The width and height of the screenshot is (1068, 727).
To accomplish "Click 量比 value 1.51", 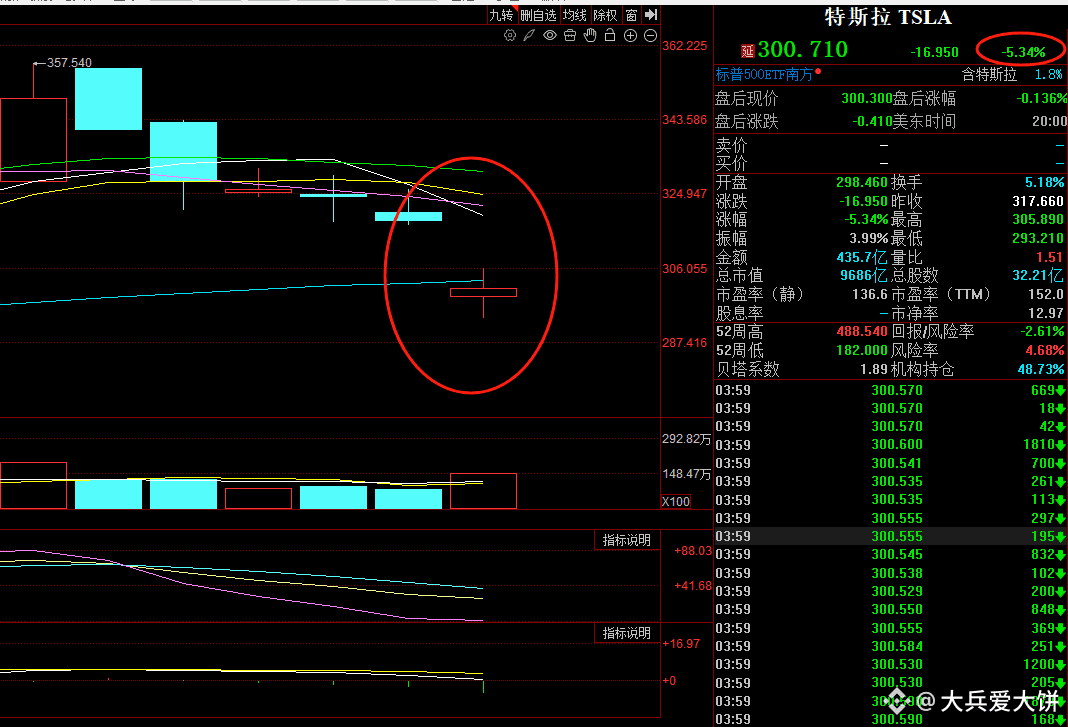I will (x=1050, y=257).
